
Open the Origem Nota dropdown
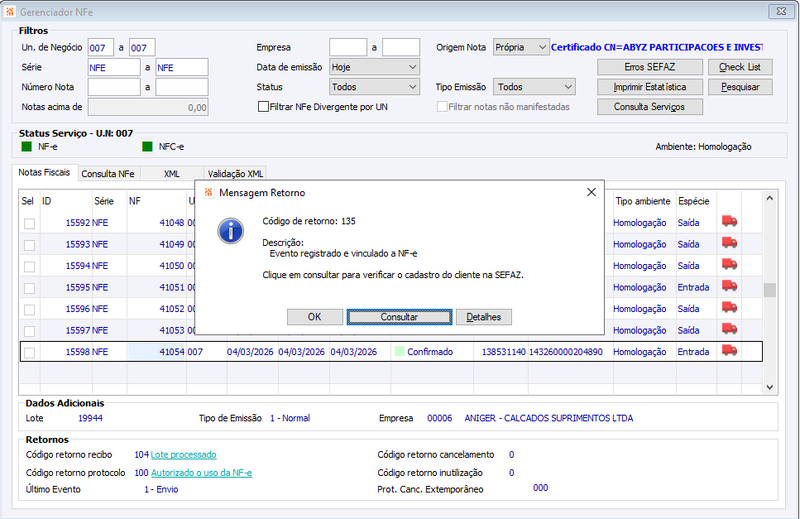[521, 47]
